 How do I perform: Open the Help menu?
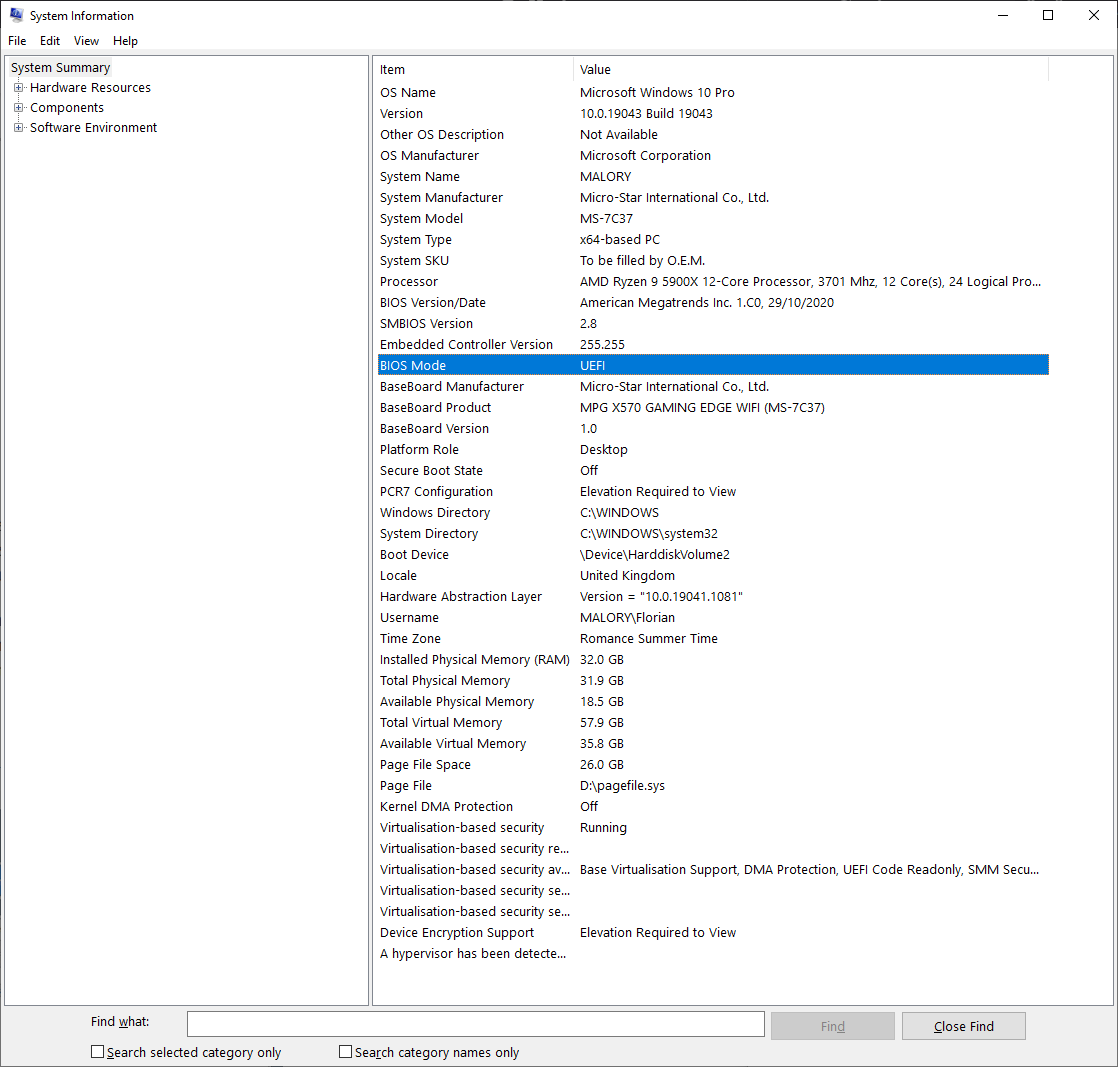[125, 40]
